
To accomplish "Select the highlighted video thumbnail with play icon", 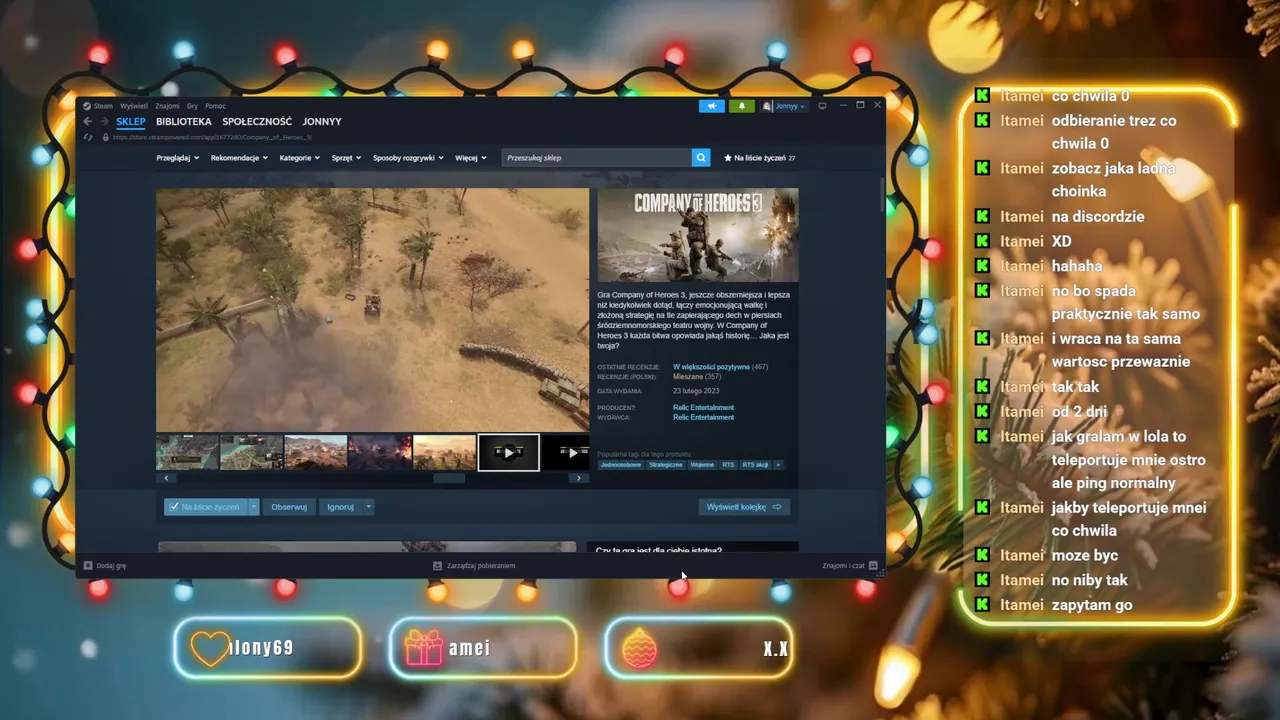I will click(509, 452).
